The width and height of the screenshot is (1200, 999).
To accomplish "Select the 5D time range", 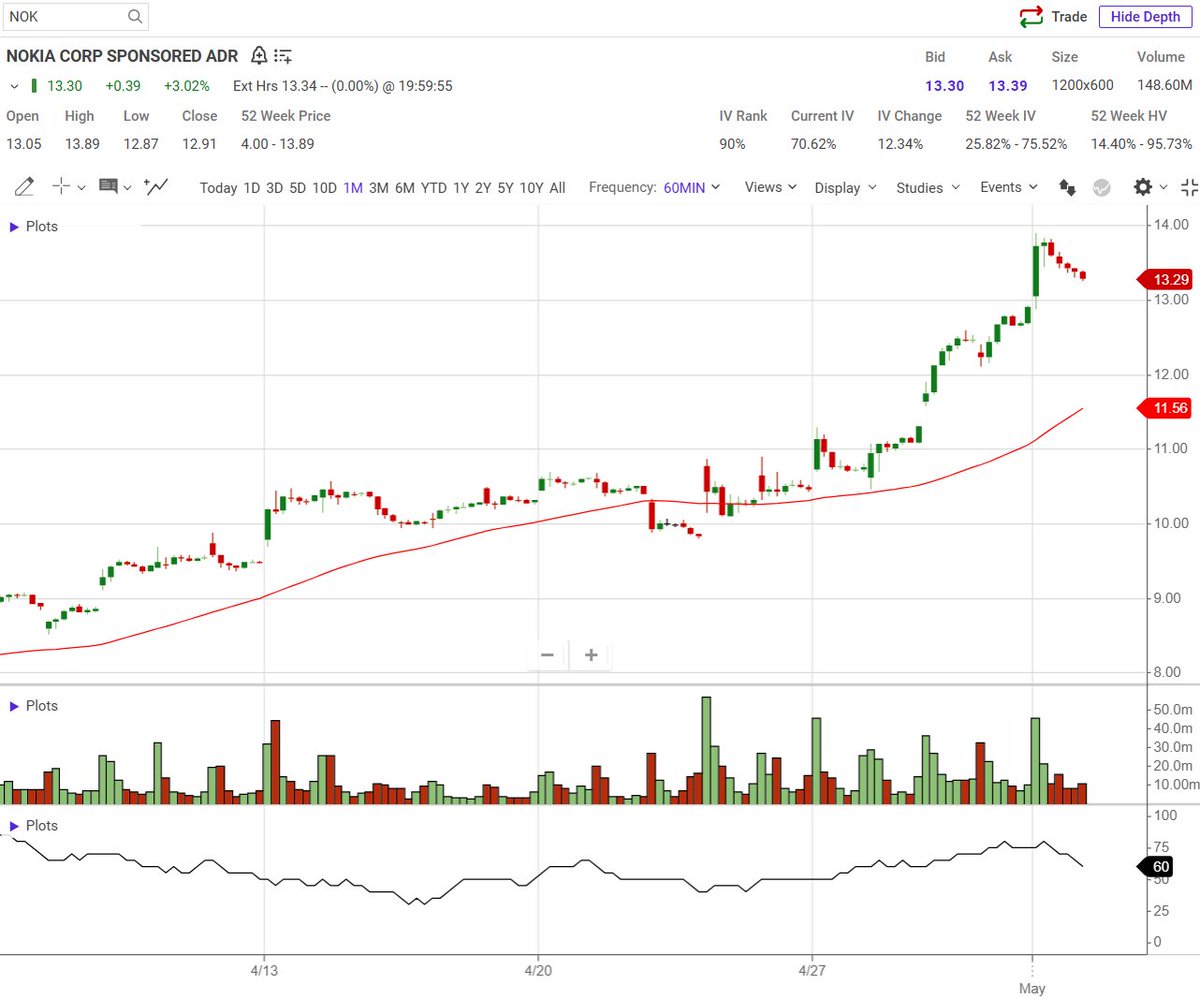I will (x=298, y=188).
